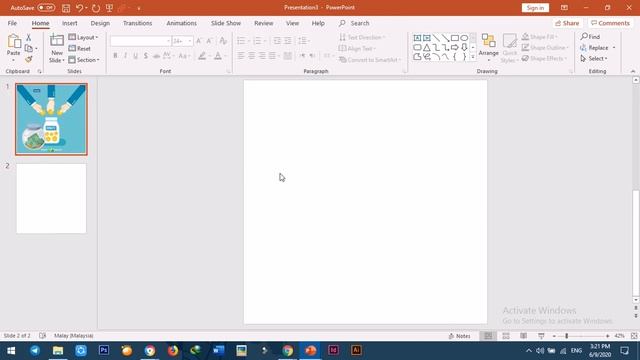Open Word from the taskbar

(x=218, y=350)
